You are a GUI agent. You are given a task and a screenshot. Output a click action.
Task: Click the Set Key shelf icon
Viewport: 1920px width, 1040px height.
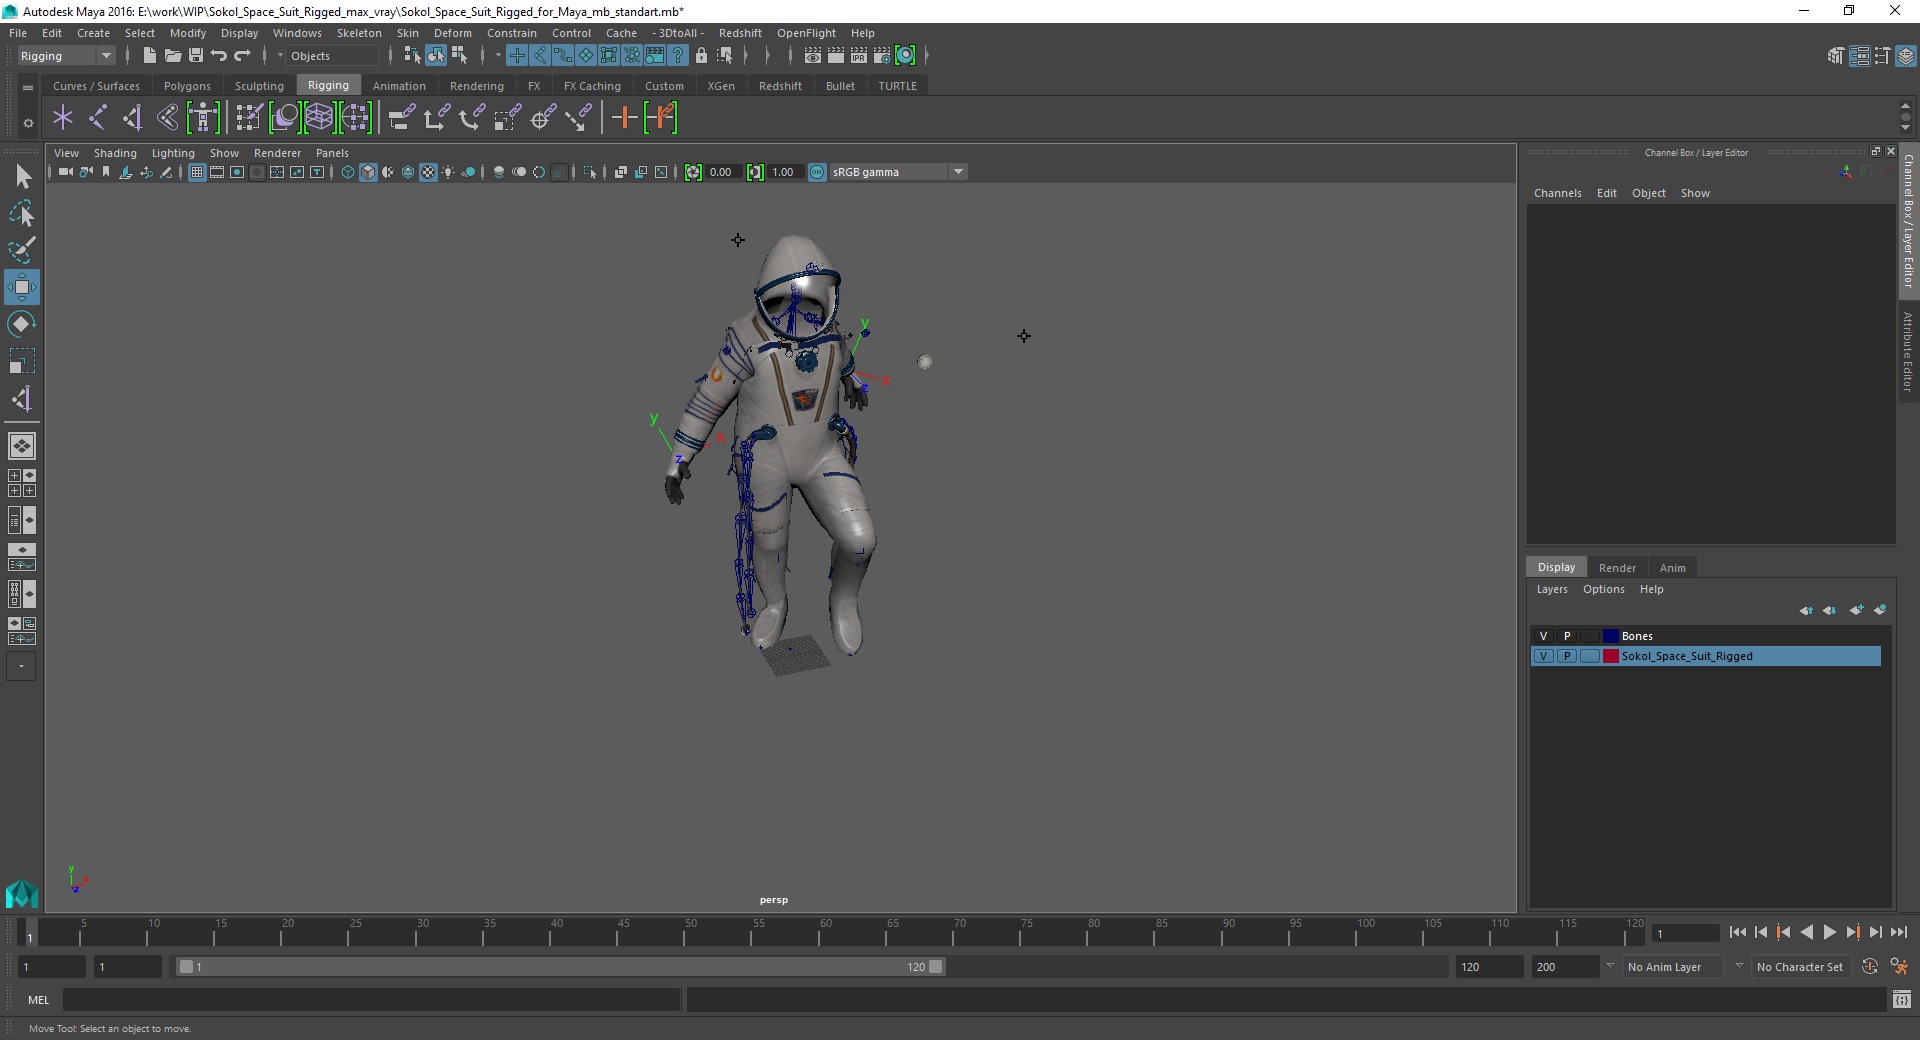[x=625, y=118]
